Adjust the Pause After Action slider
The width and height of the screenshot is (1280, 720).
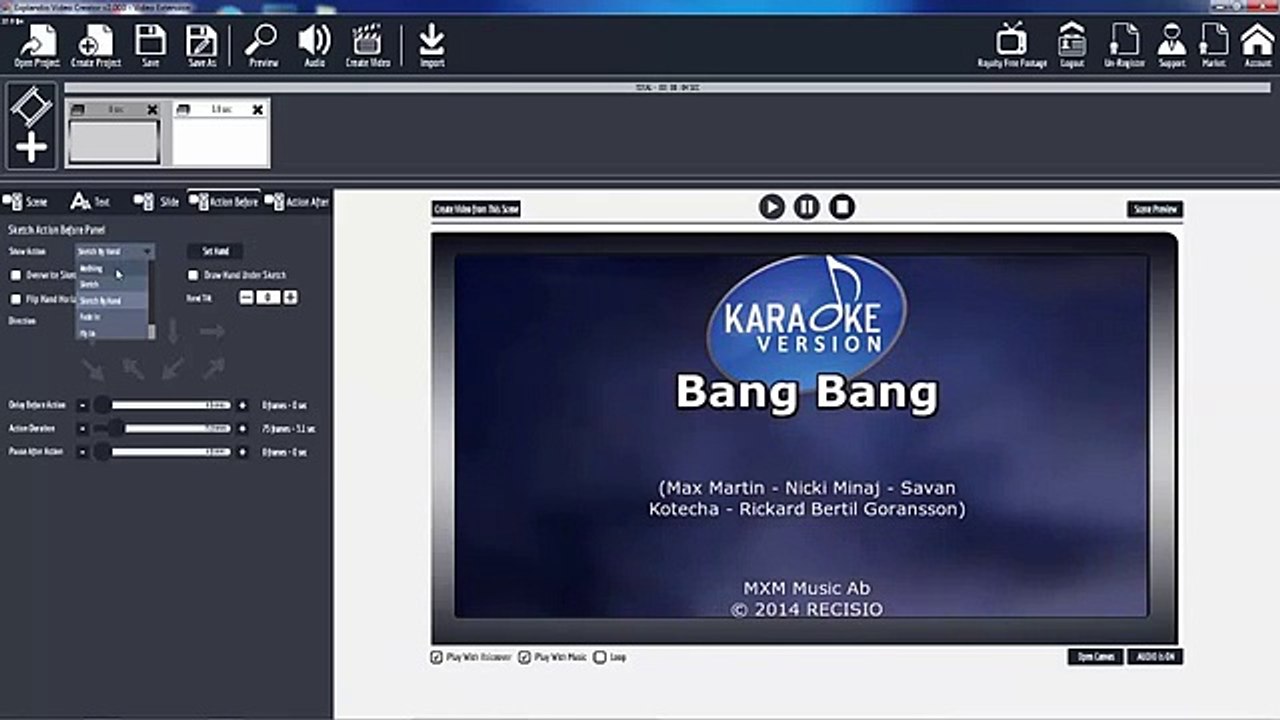[x=163, y=452]
